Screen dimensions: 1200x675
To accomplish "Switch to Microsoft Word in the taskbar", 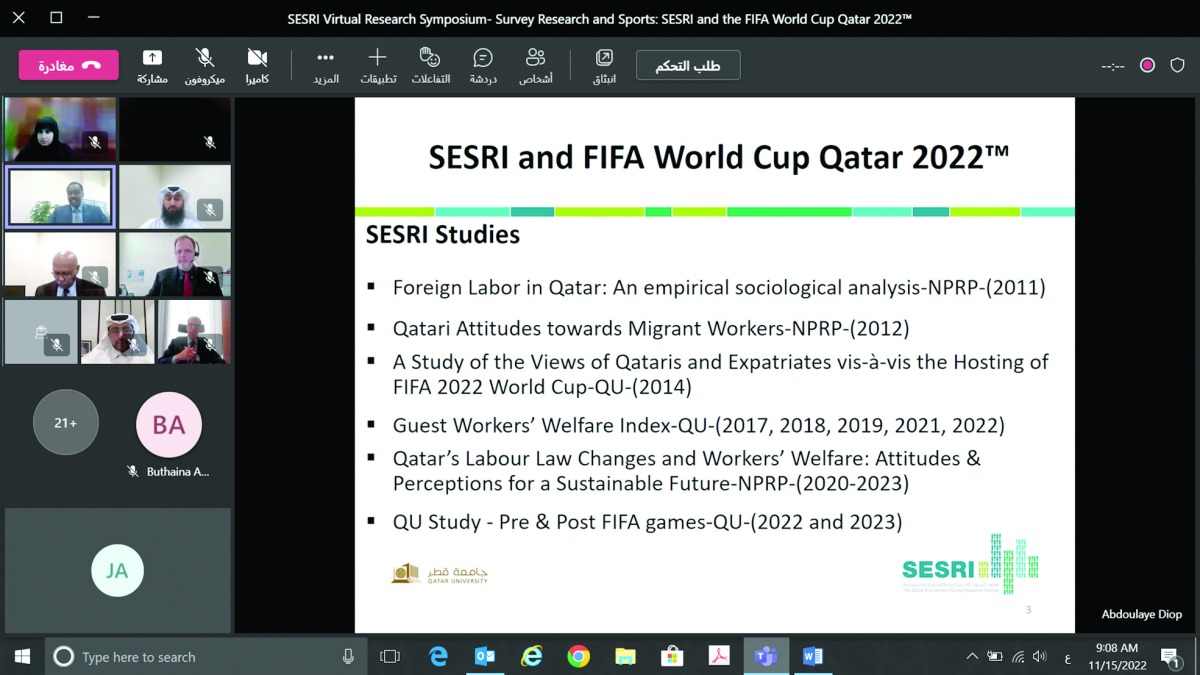I will click(812, 657).
